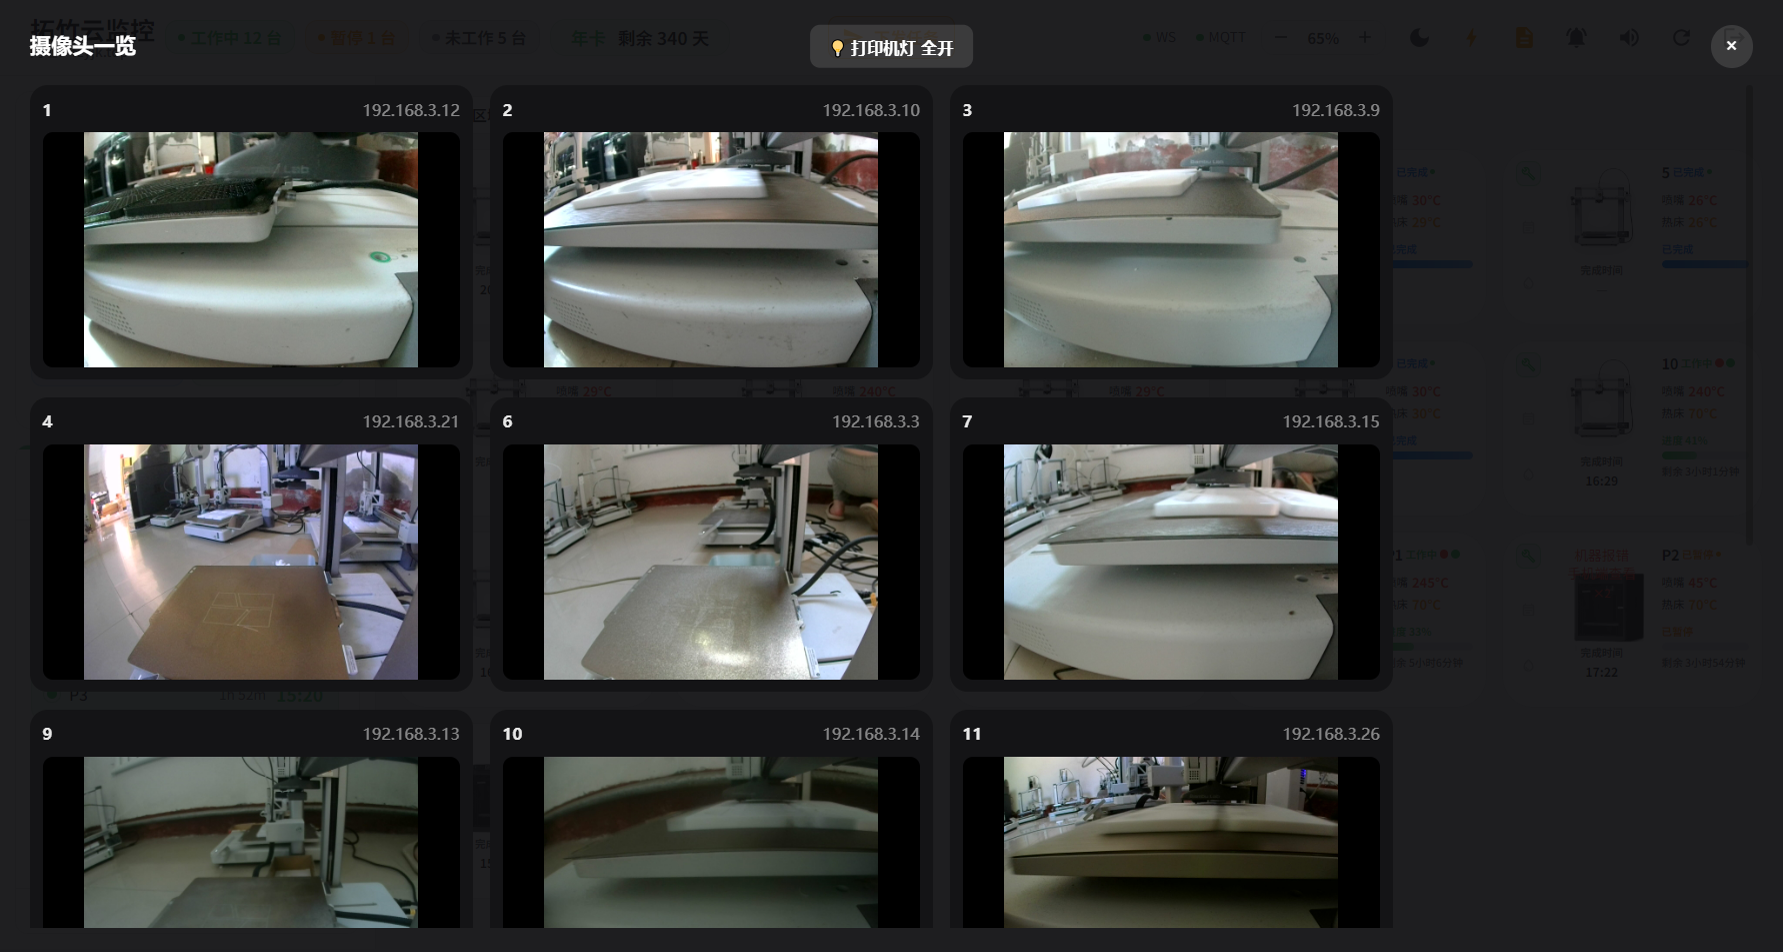This screenshot has width=1783, height=952.
Task: Open camera 6 feed at 192.168.3.3
Action: pos(711,562)
